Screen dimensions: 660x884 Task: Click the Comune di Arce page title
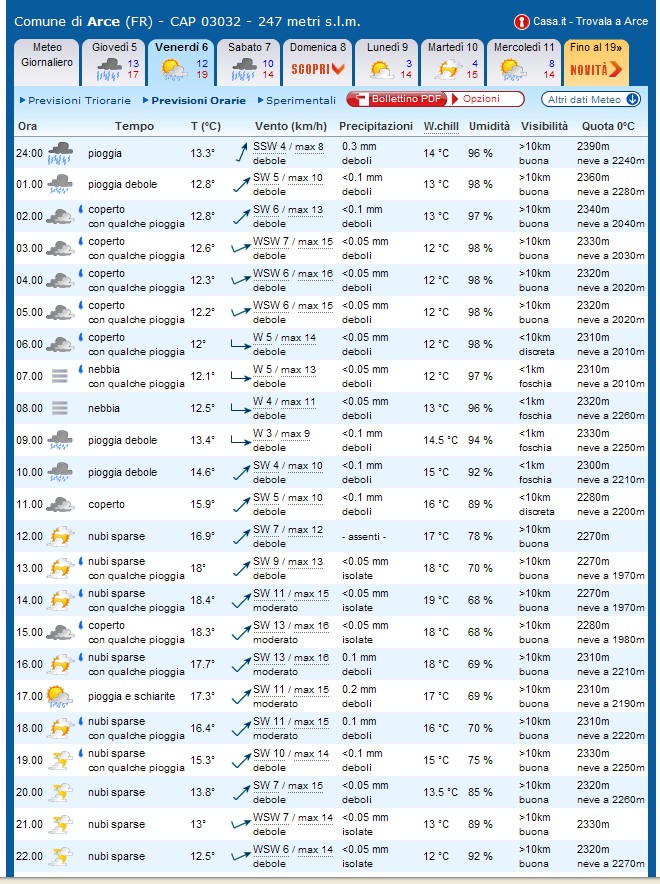(187, 22)
